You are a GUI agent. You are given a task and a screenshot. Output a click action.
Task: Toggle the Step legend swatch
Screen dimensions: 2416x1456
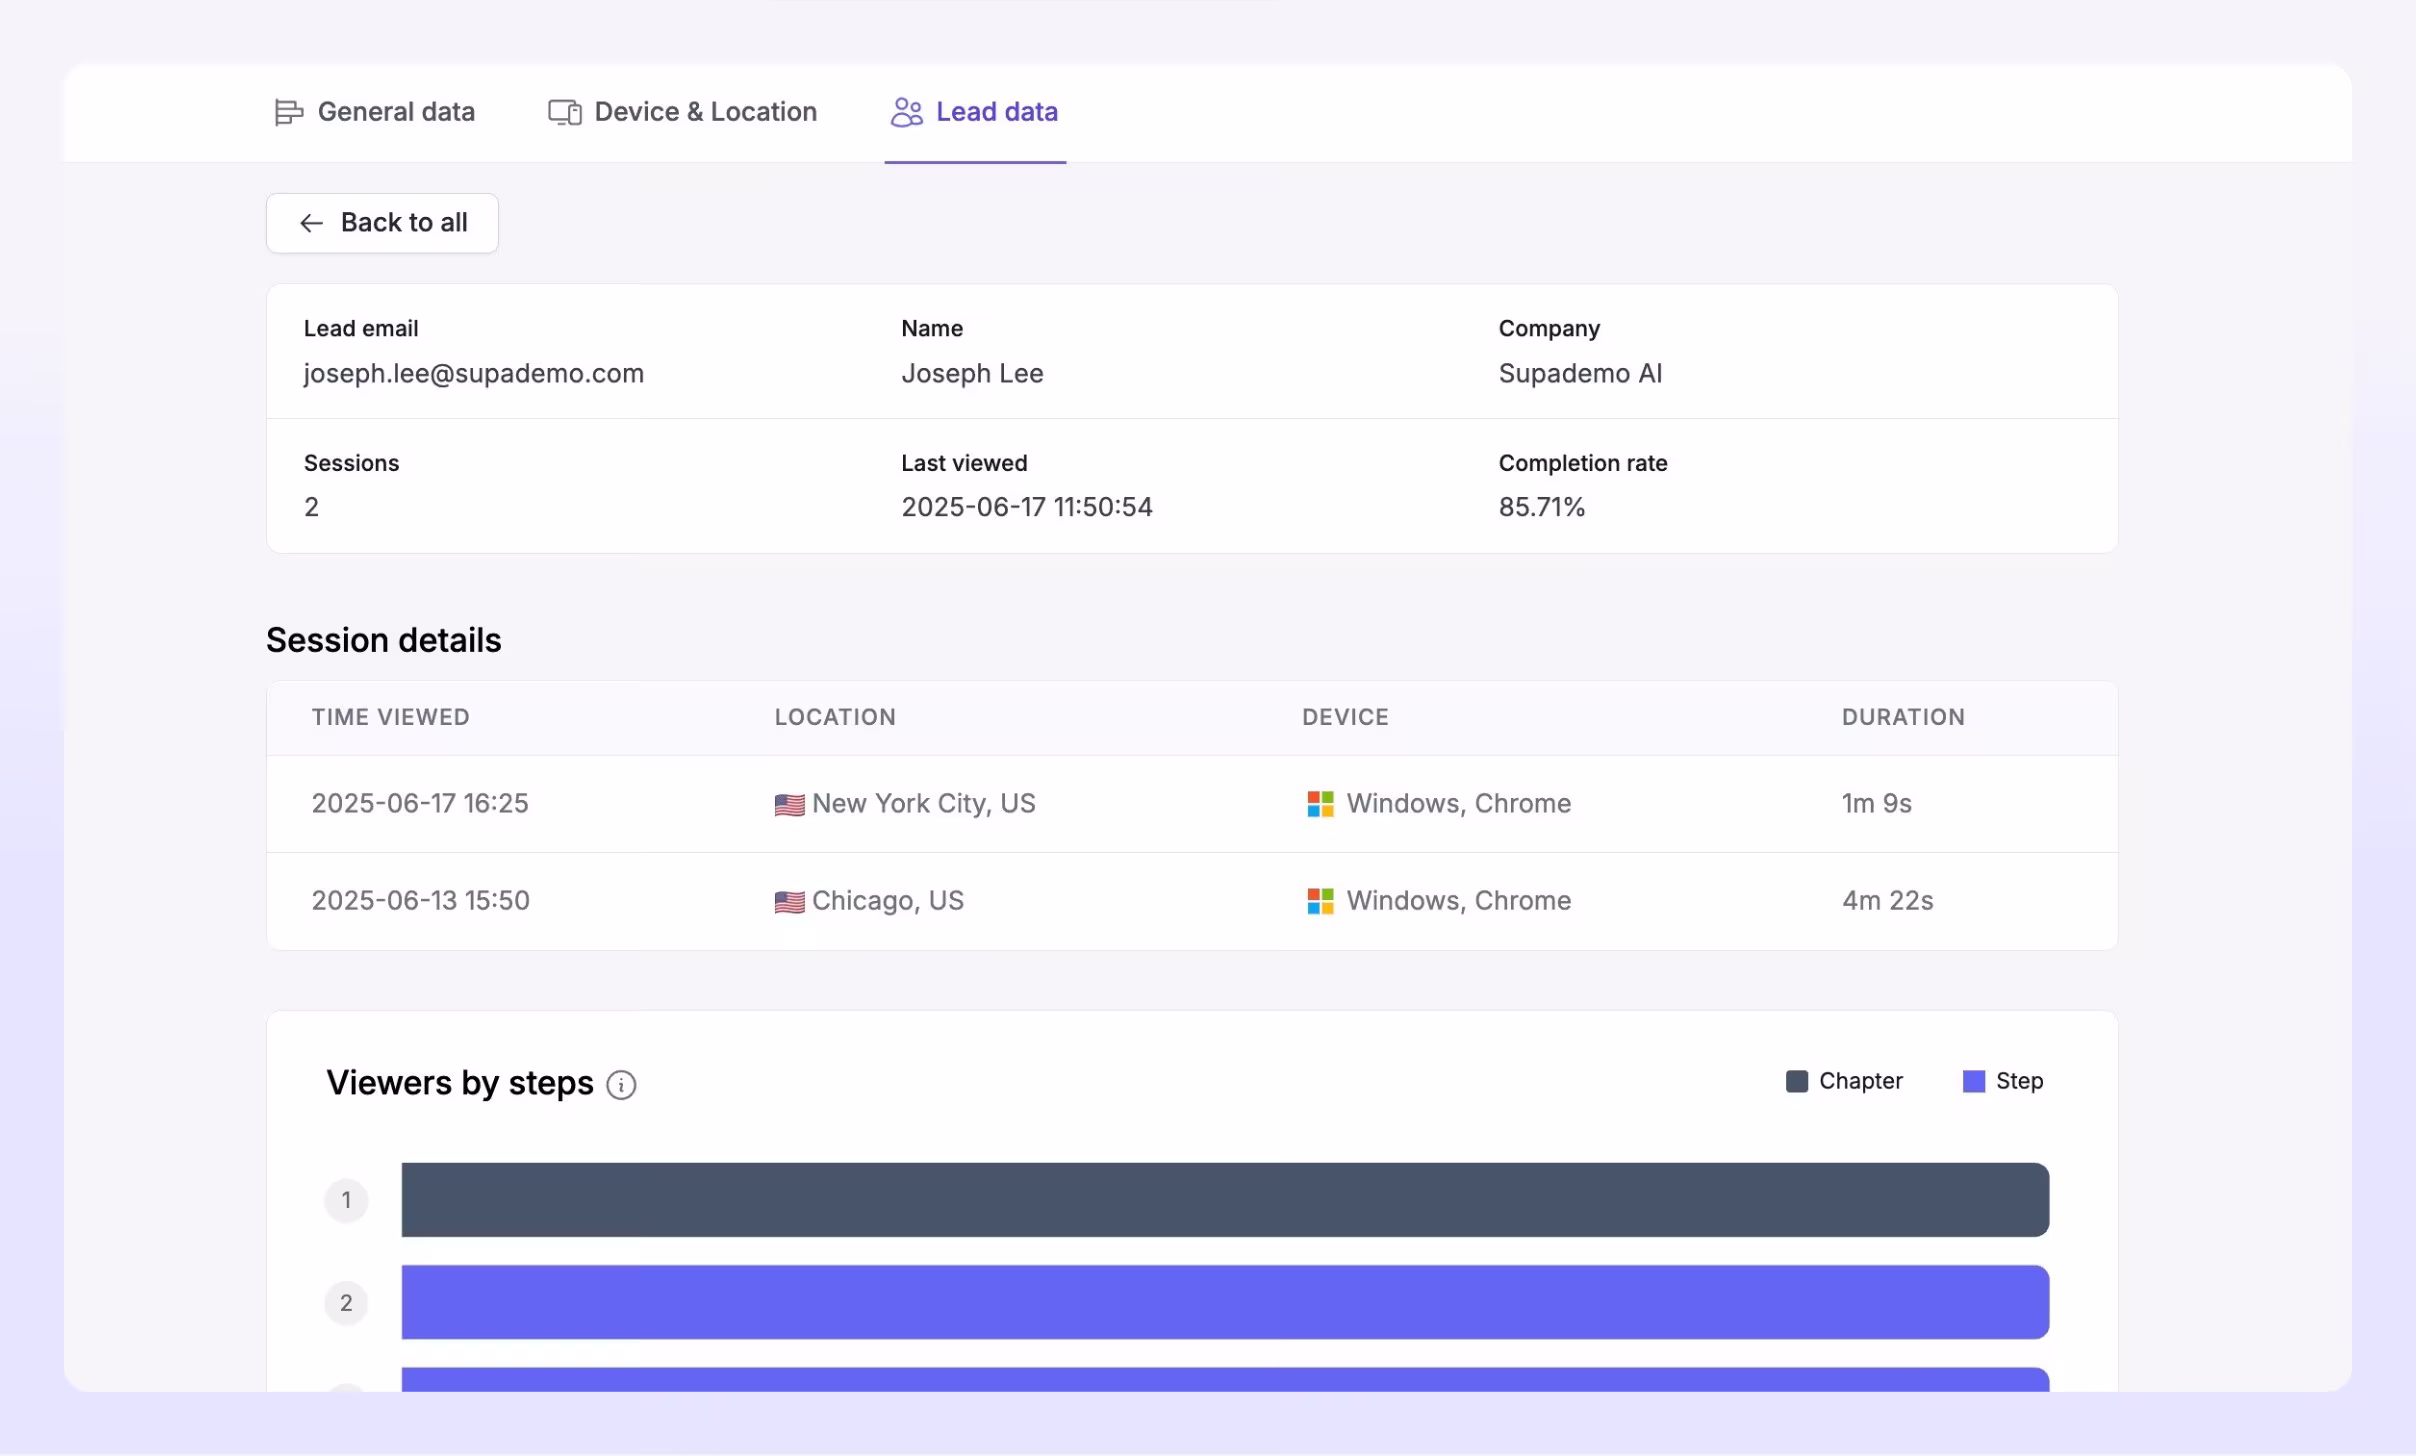[x=1973, y=1081]
